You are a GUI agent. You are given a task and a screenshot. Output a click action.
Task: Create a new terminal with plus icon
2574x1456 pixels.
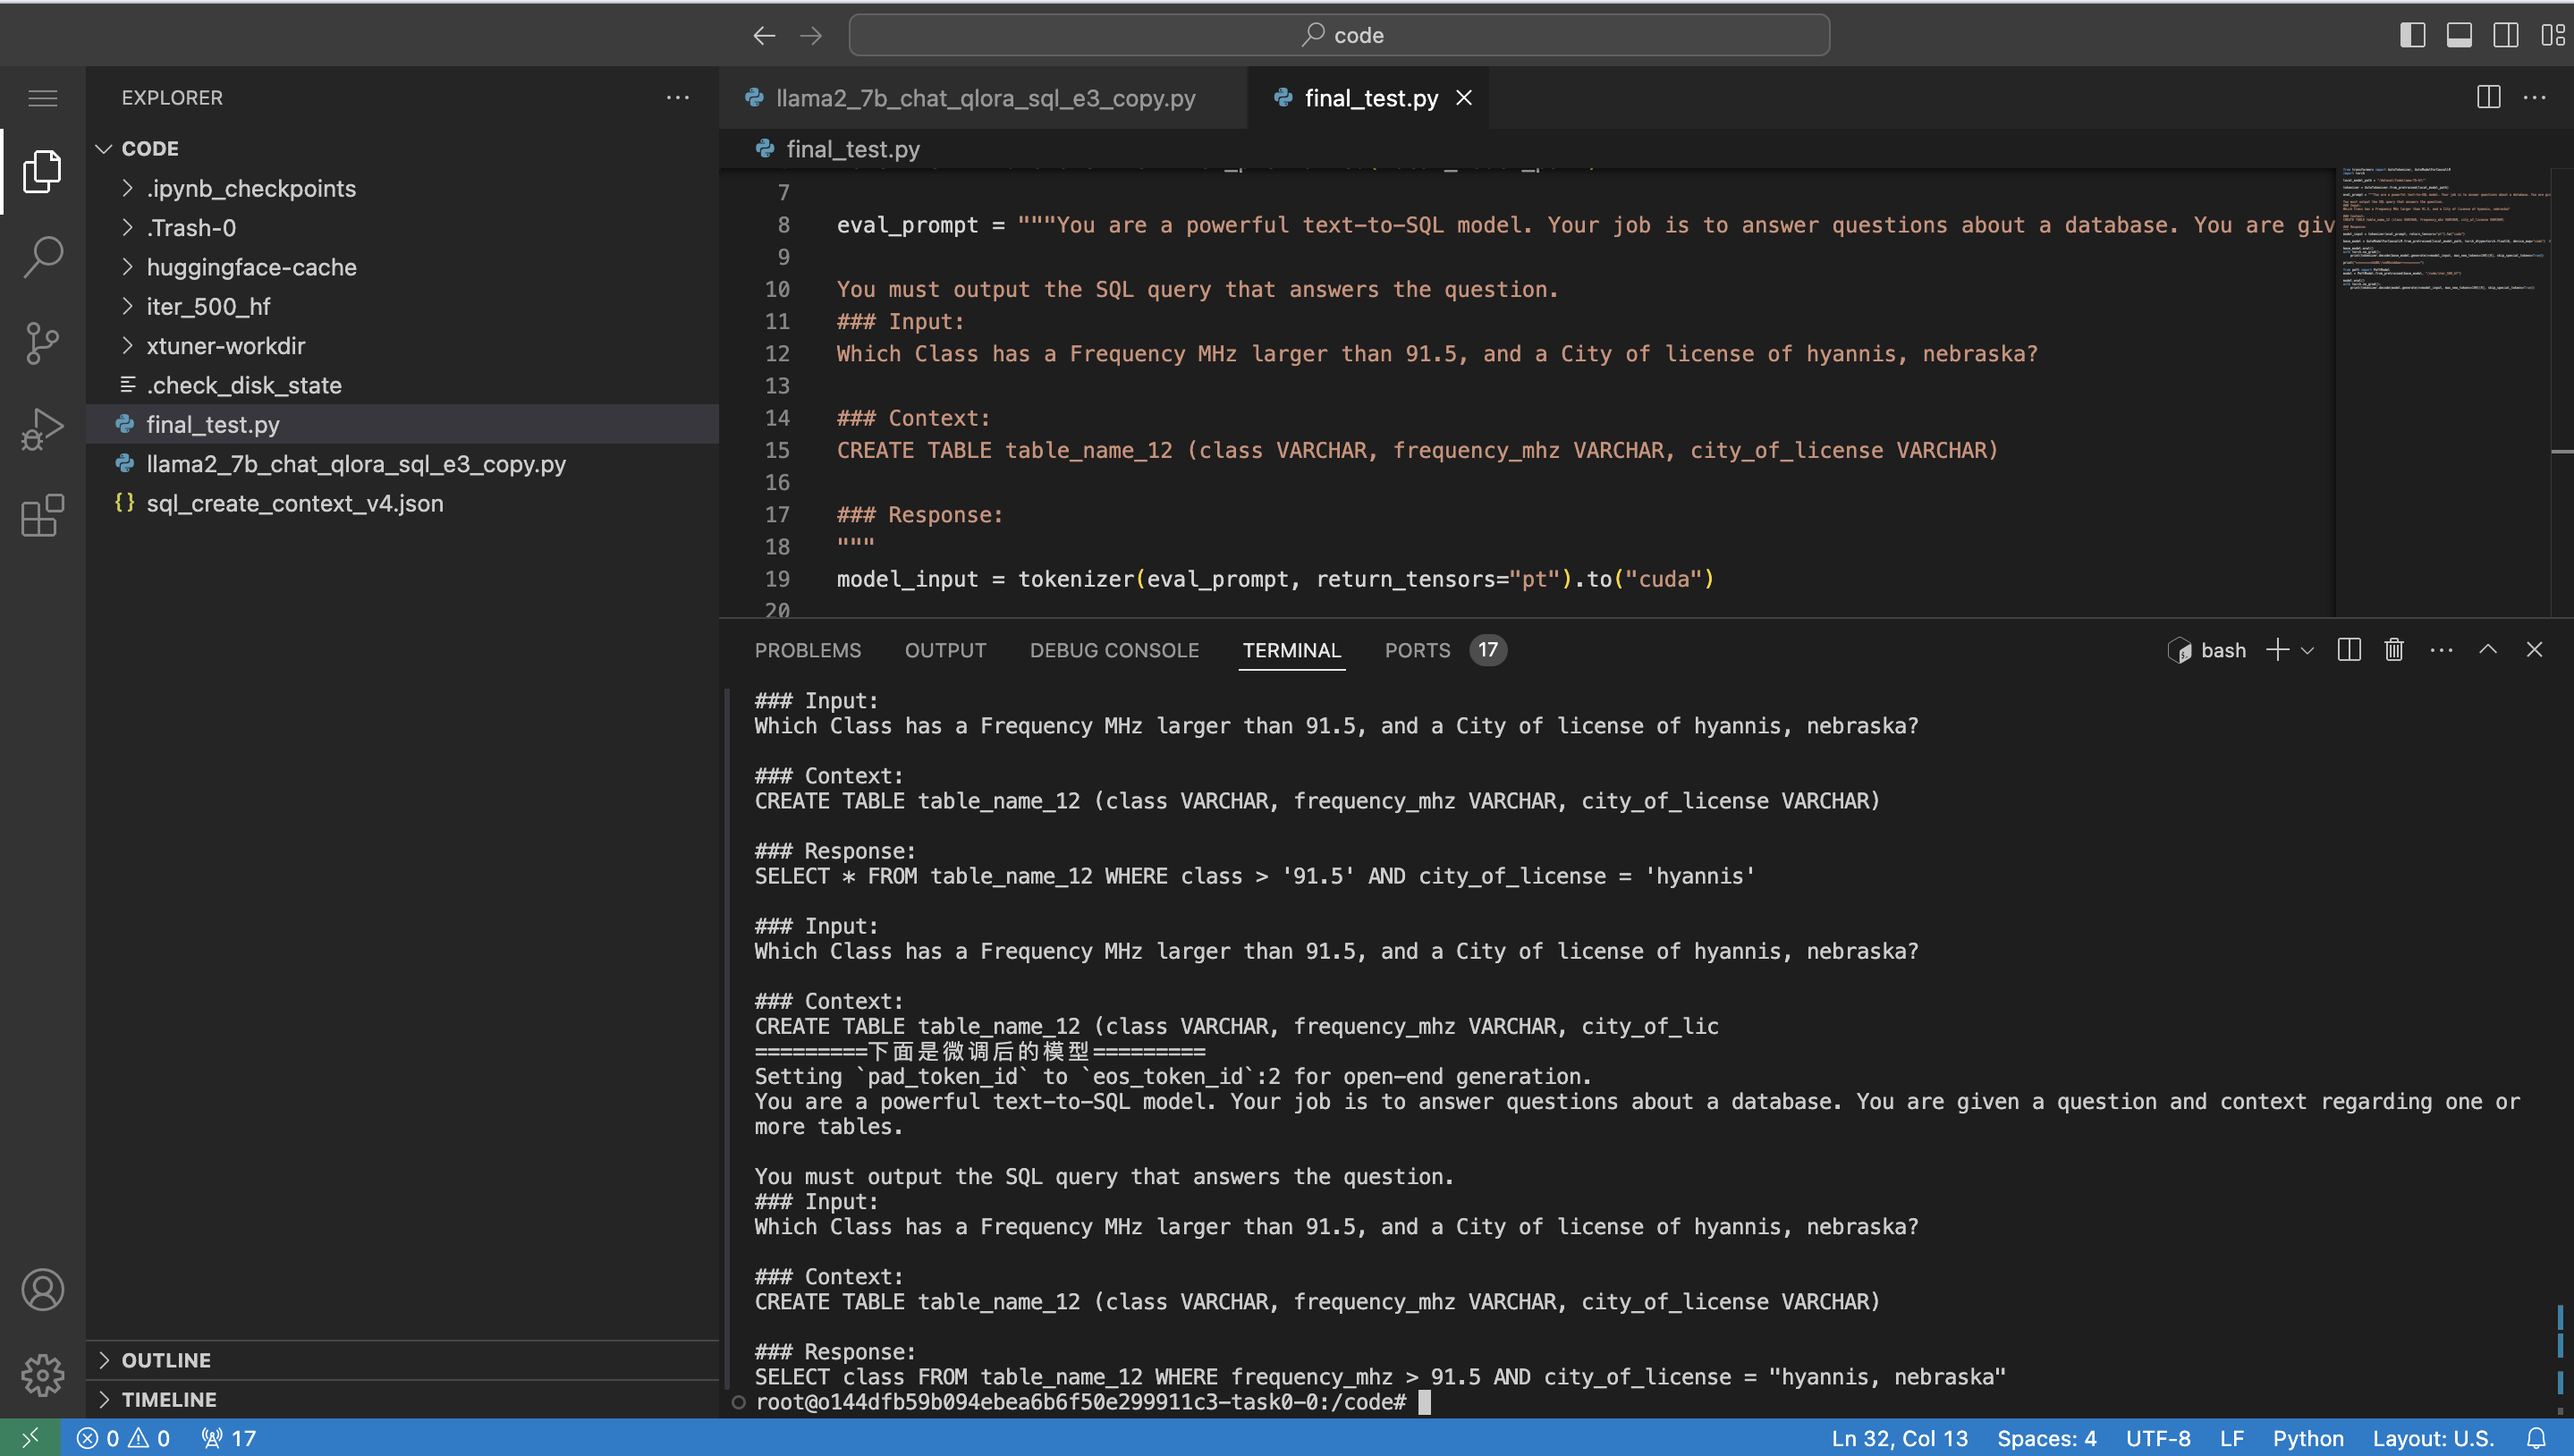click(2277, 650)
